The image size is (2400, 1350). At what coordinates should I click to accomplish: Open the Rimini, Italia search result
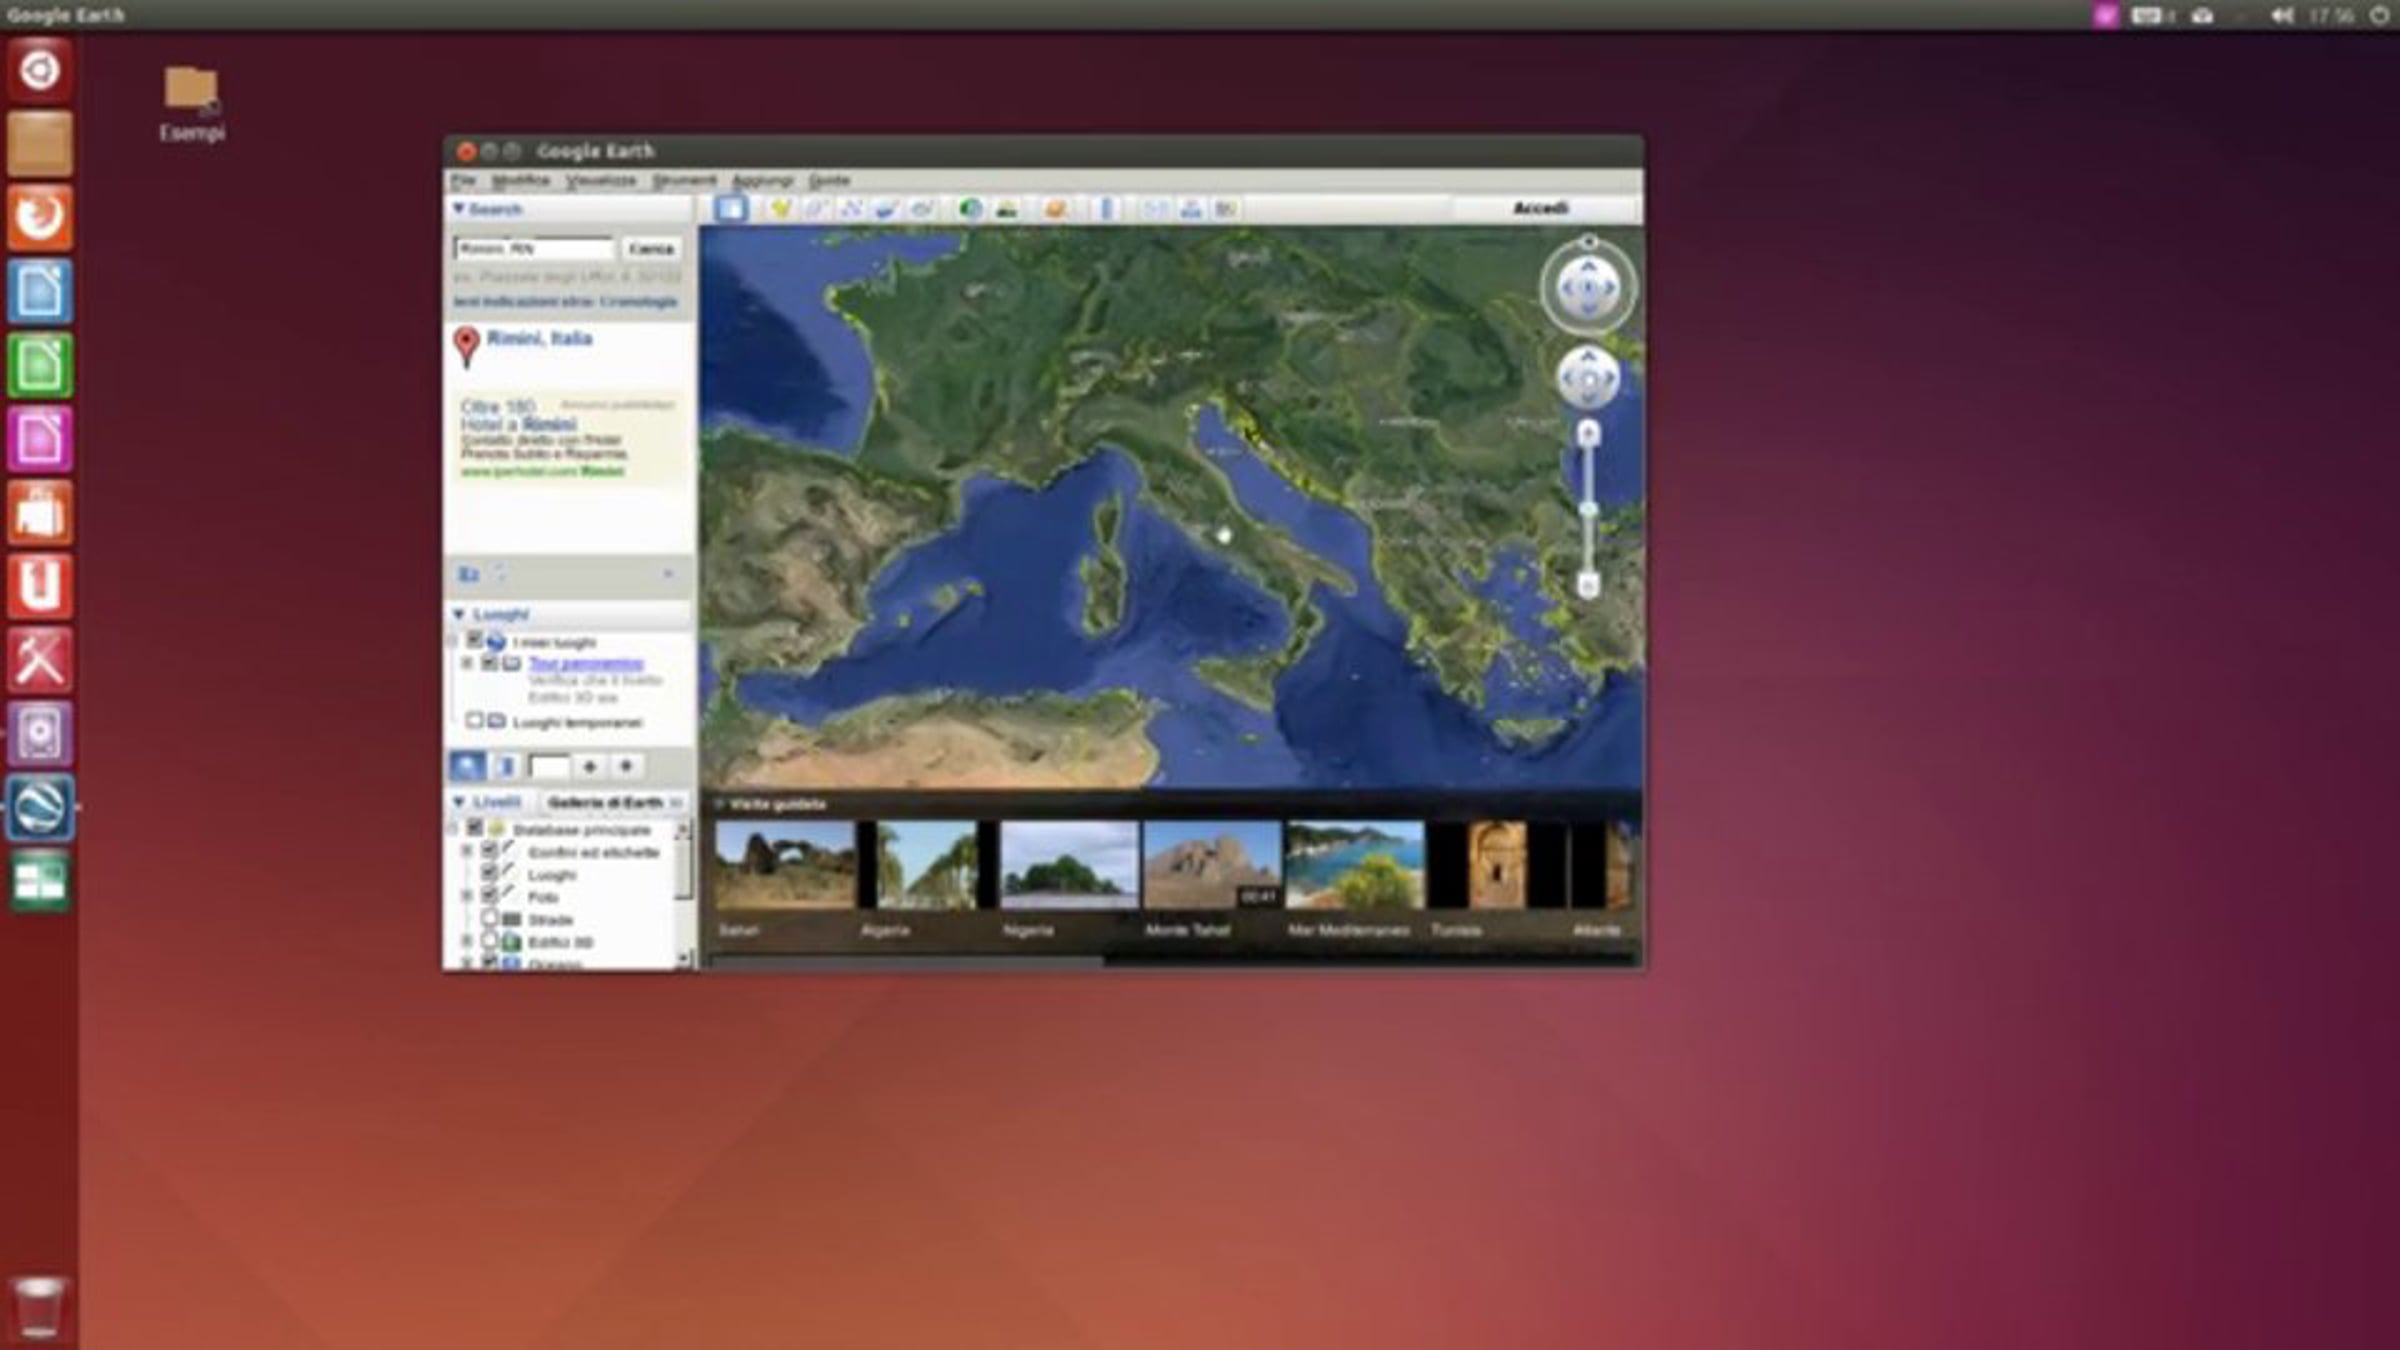[x=539, y=338]
